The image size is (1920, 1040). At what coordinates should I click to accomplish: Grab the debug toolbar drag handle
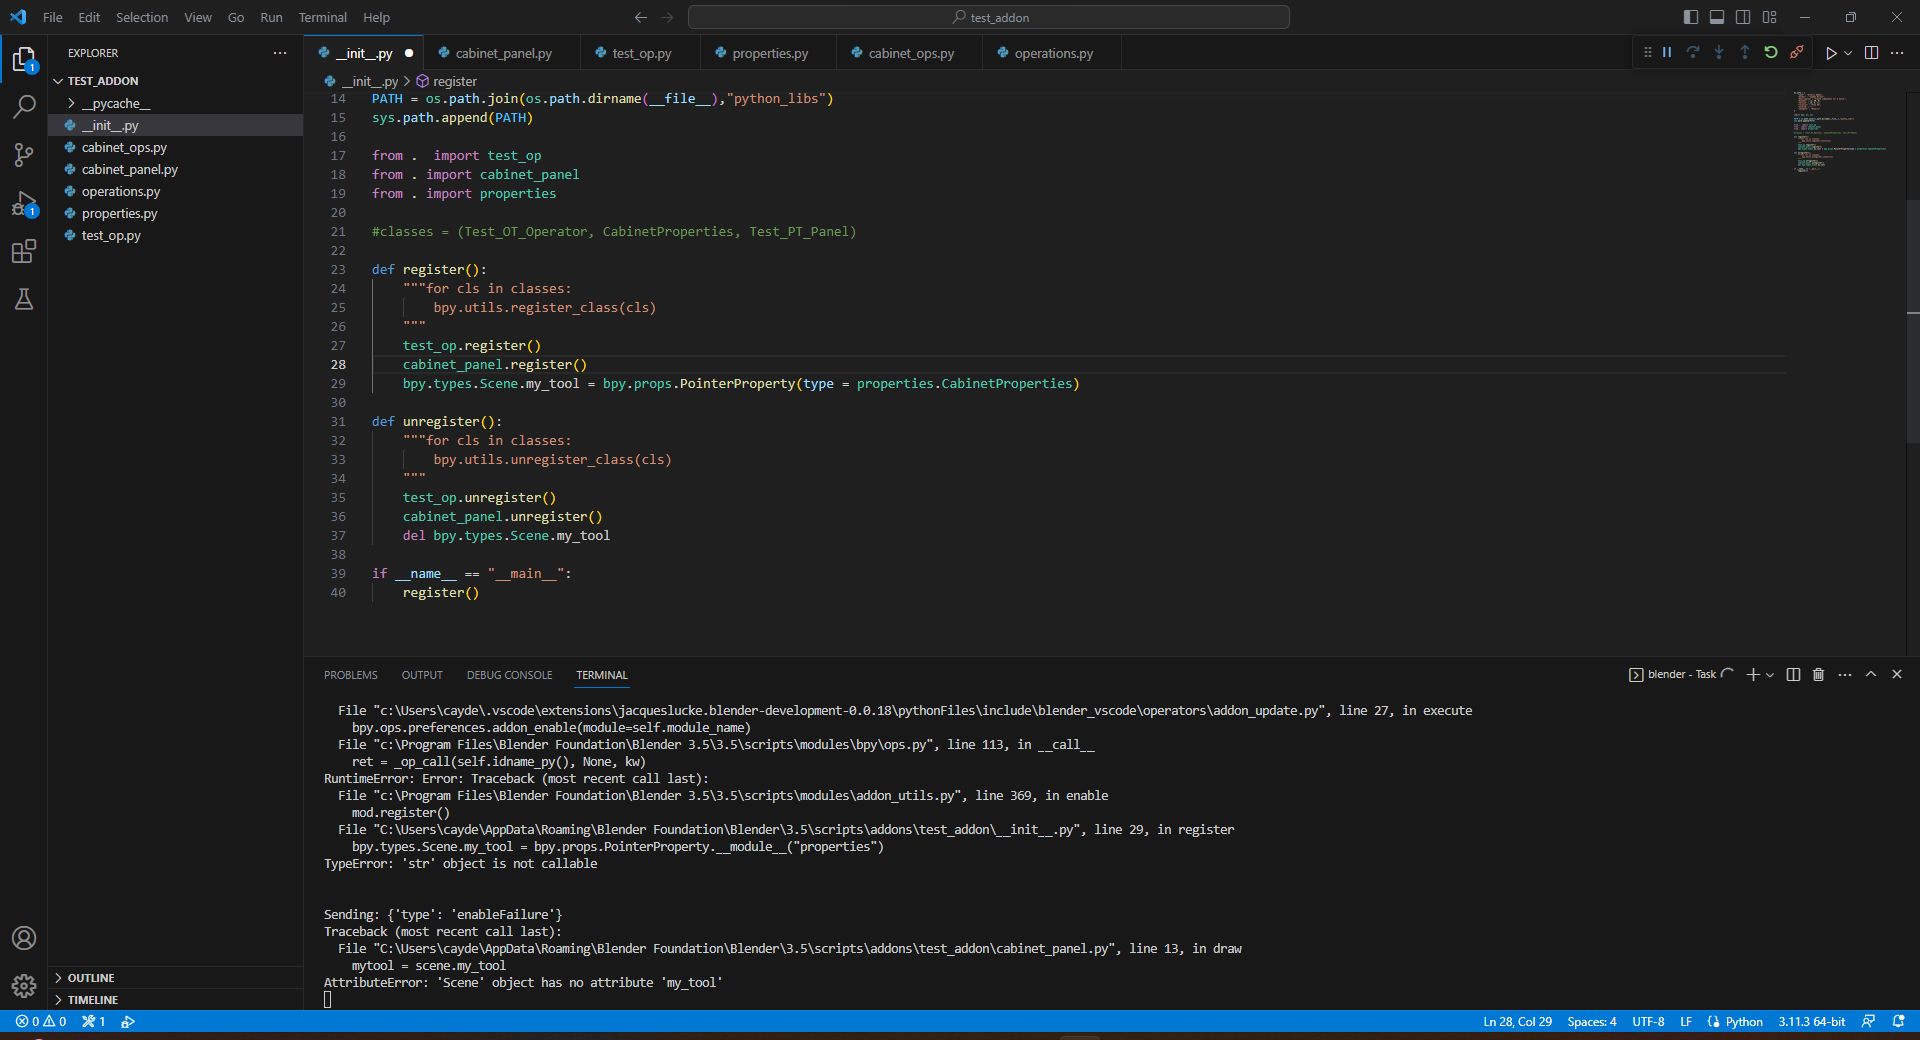click(1647, 53)
